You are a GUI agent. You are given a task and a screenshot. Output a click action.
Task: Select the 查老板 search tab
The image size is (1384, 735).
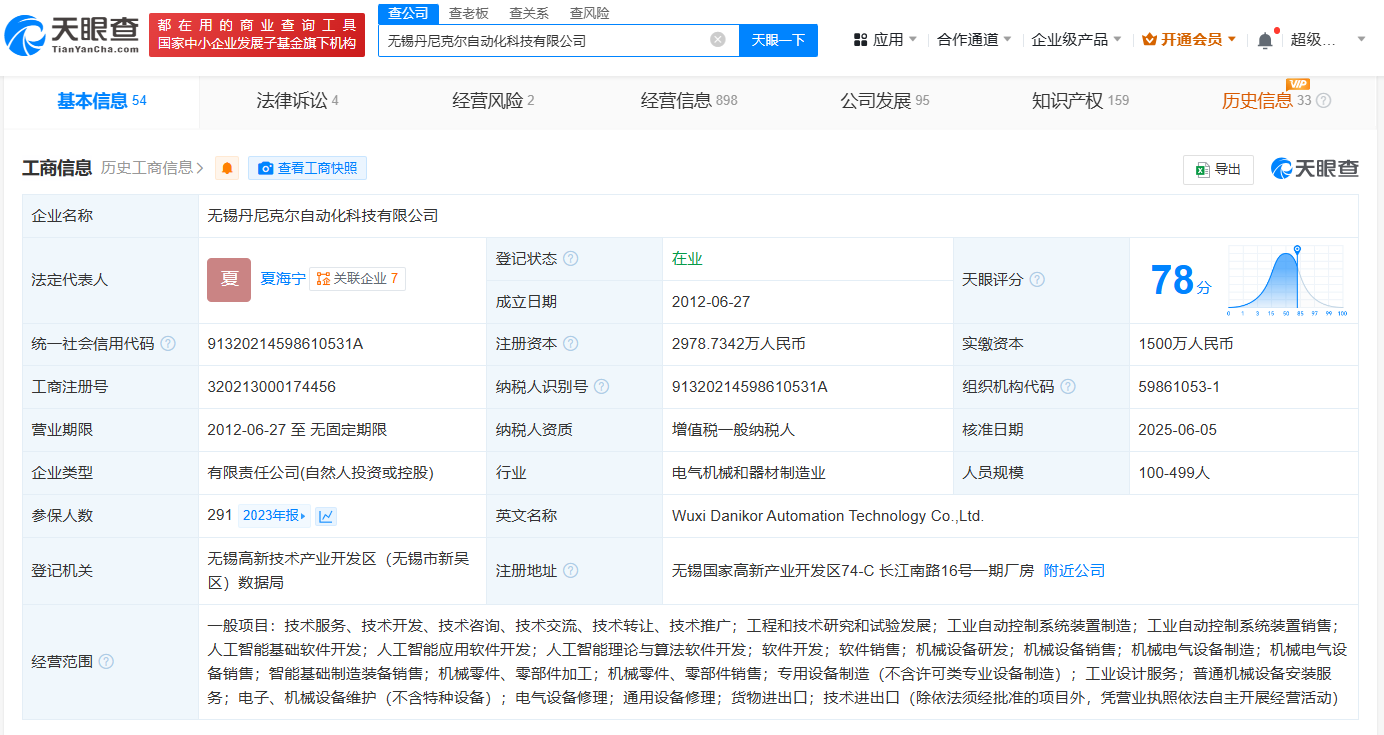coord(468,13)
